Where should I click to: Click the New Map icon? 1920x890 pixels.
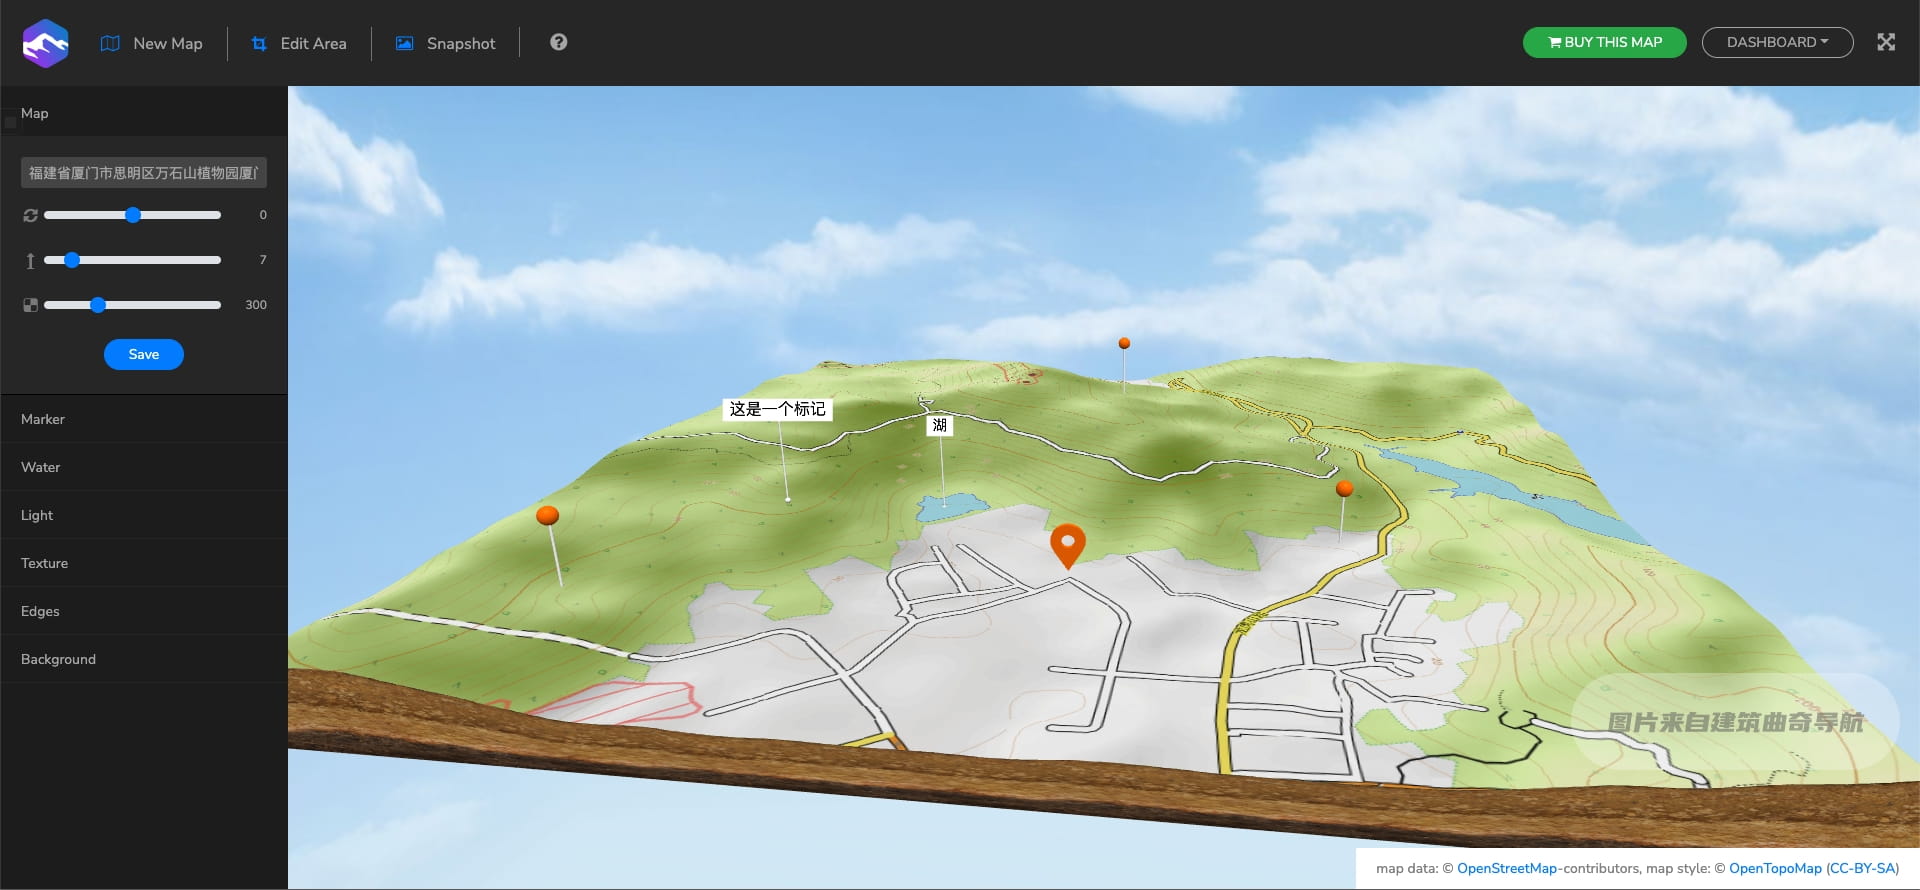pyautogui.click(x=110, y=43)
